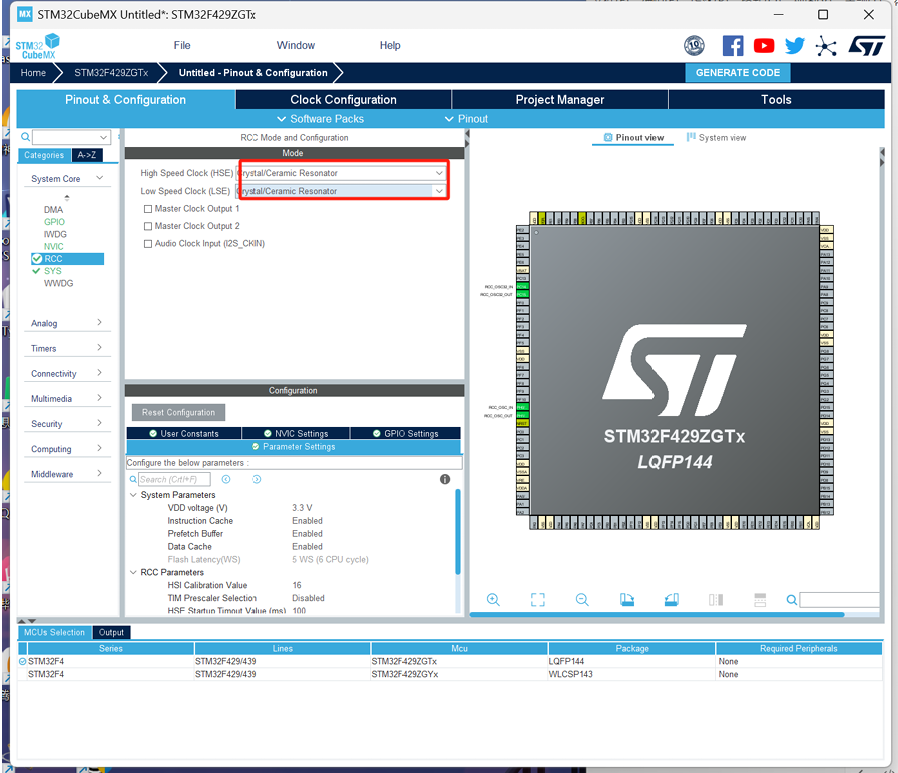Click the Reset Configuration button
This screenshot has width=898, height=773.
179,412
